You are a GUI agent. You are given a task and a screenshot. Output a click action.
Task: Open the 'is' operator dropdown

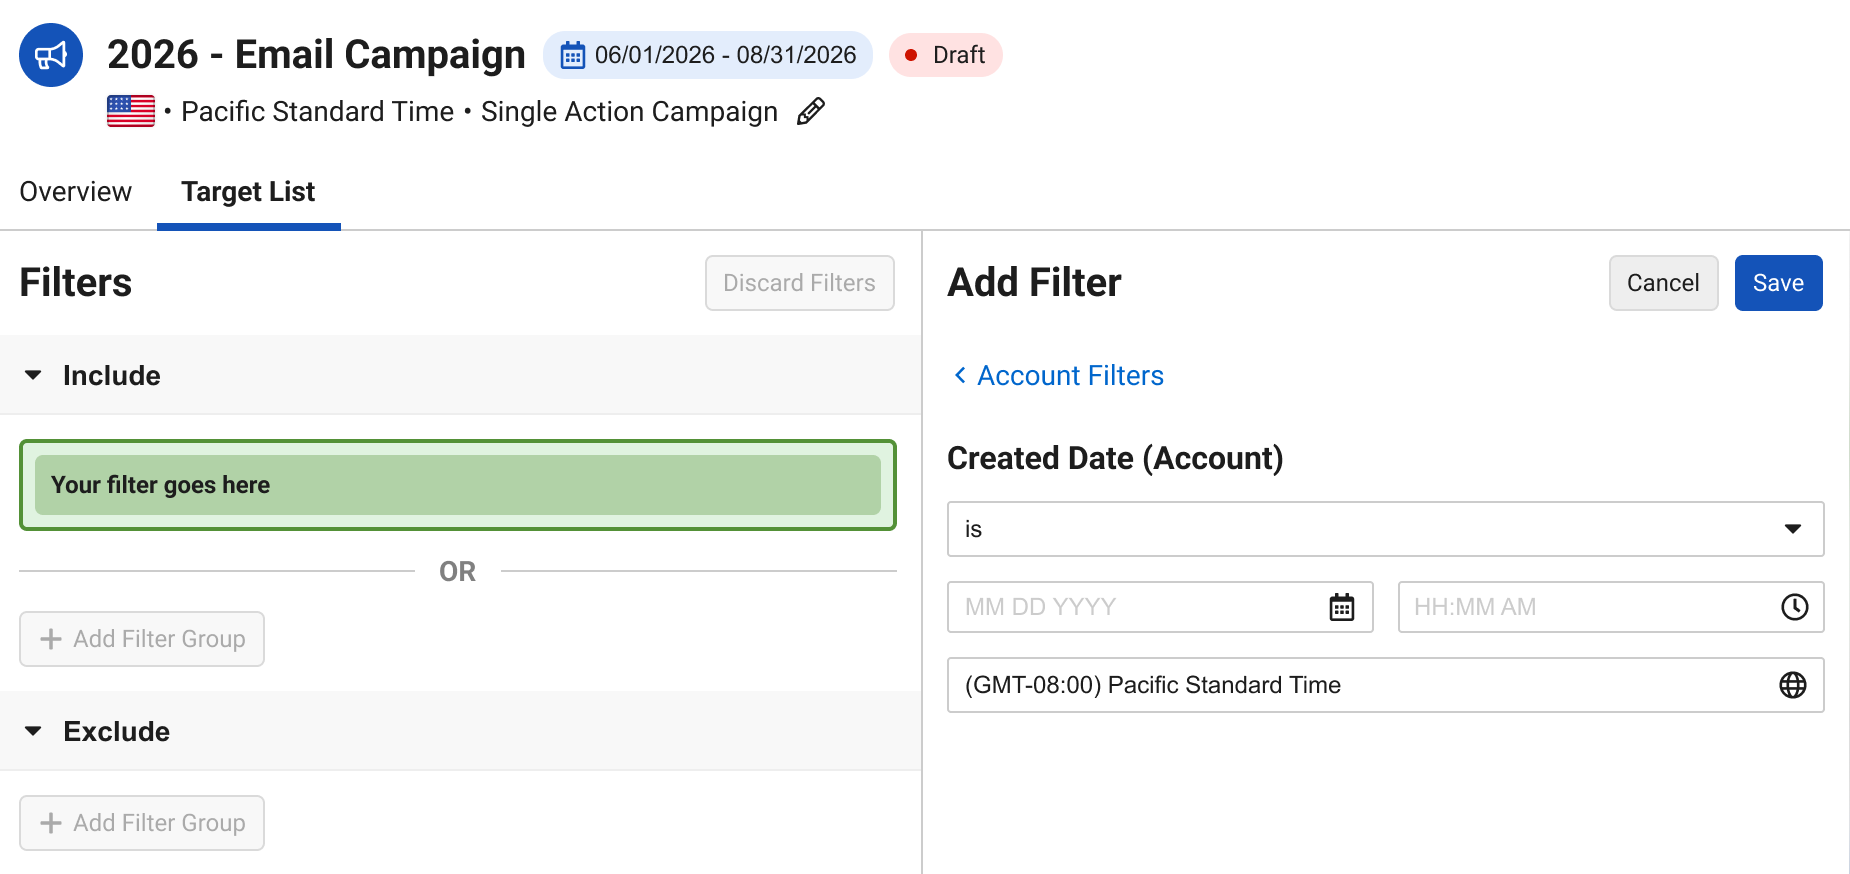point(1386,529)
